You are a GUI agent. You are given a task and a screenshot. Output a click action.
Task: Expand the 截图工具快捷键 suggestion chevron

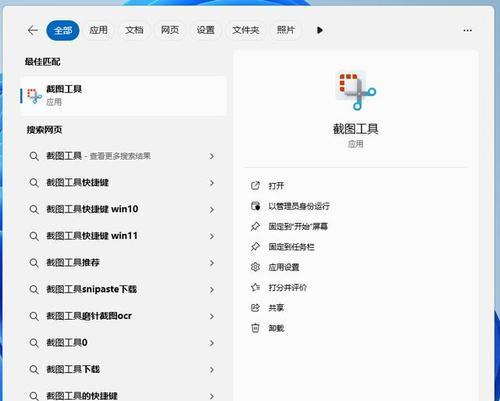(x=212, y=183)
